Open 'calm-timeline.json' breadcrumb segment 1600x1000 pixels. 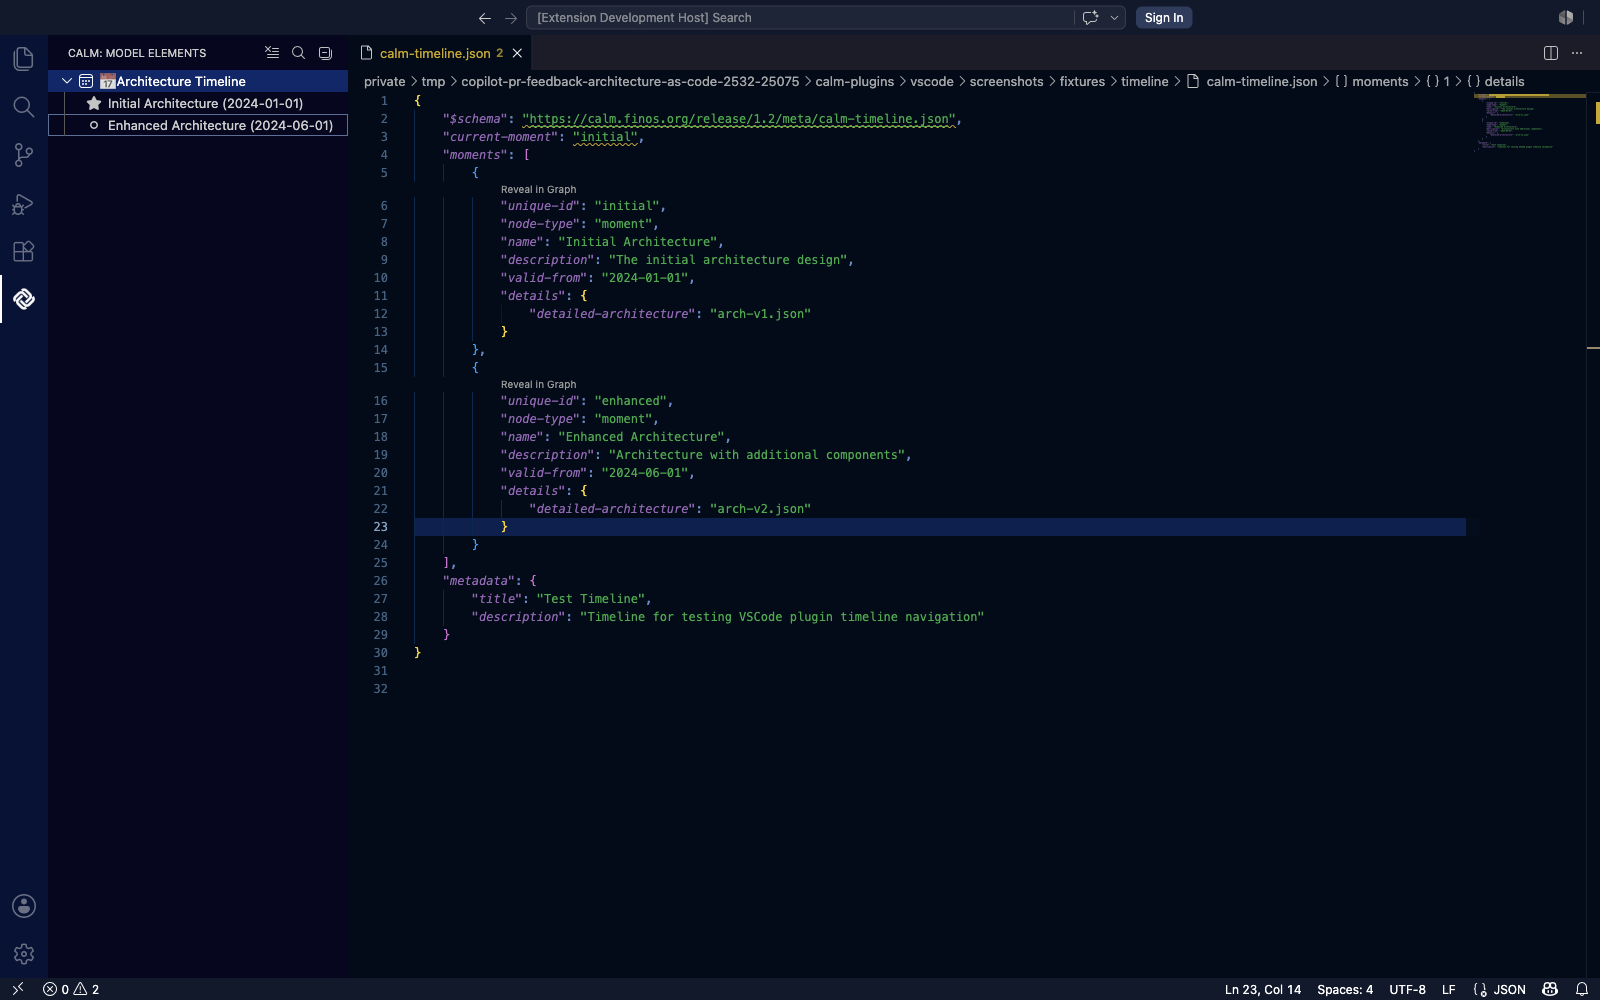(x=1252, y=82)
